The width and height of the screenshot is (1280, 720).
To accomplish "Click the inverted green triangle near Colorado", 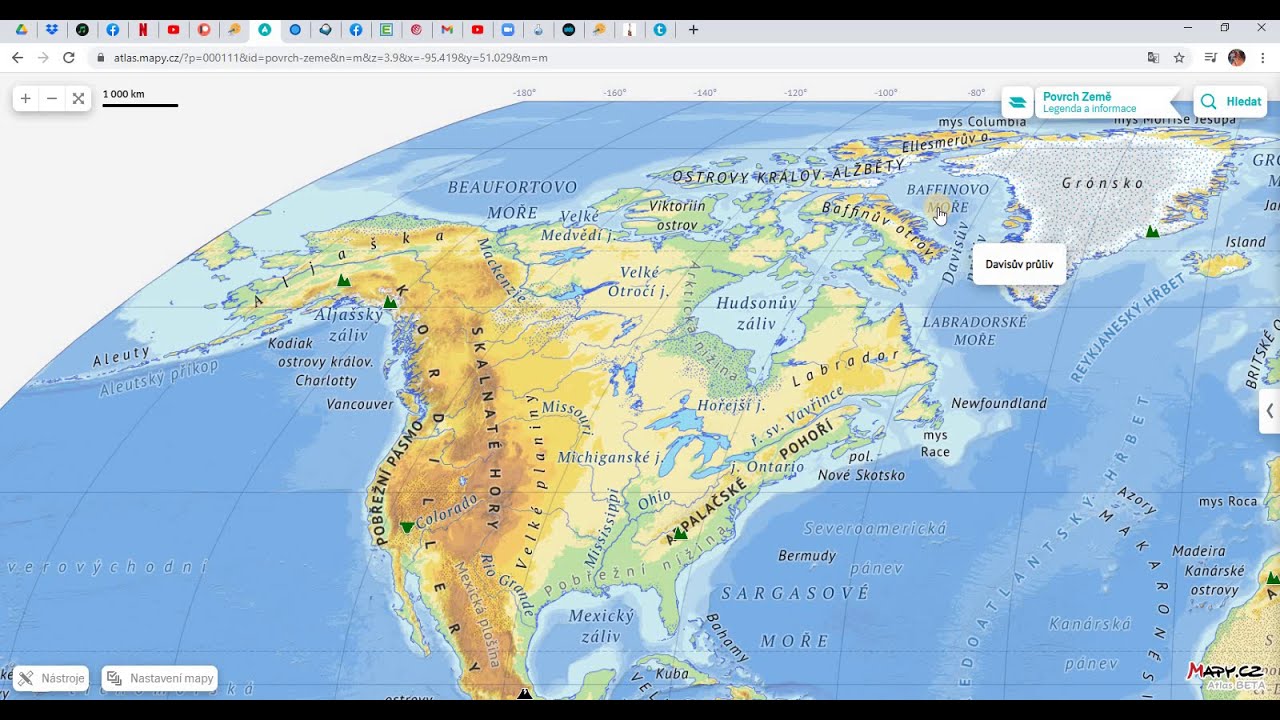I will pos(406,527).
